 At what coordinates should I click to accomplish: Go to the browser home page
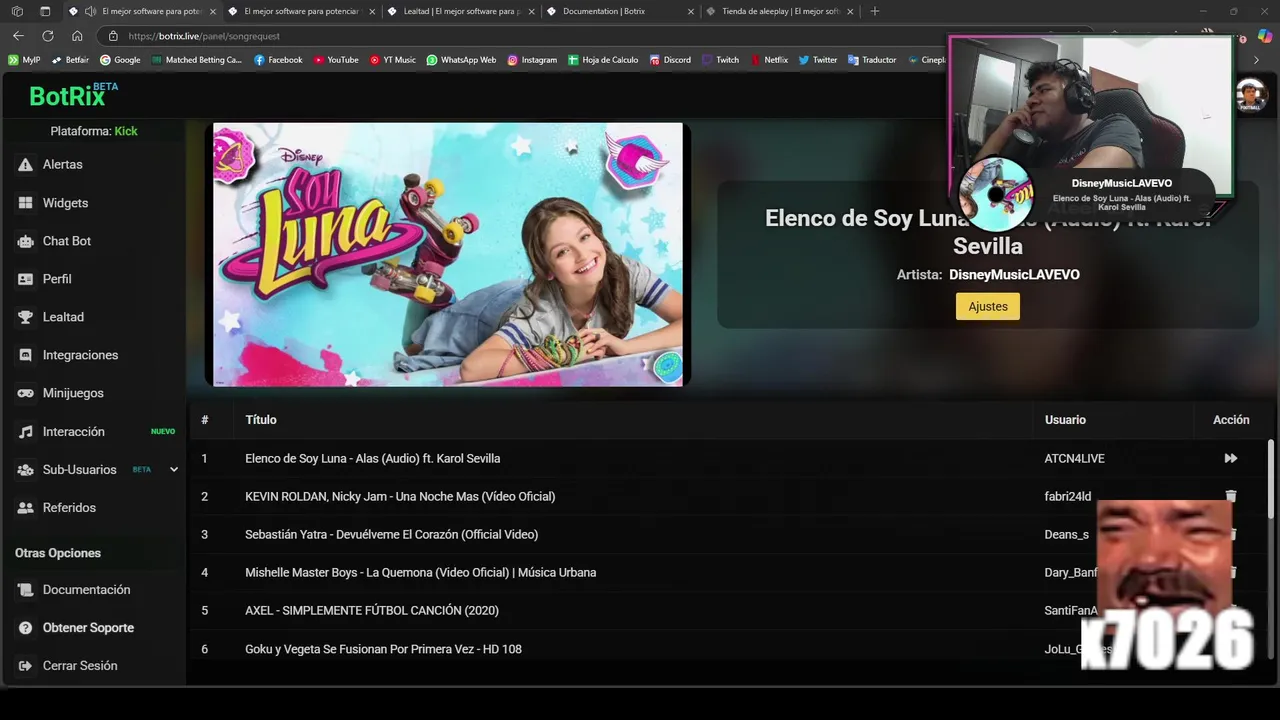pos(77,35)
